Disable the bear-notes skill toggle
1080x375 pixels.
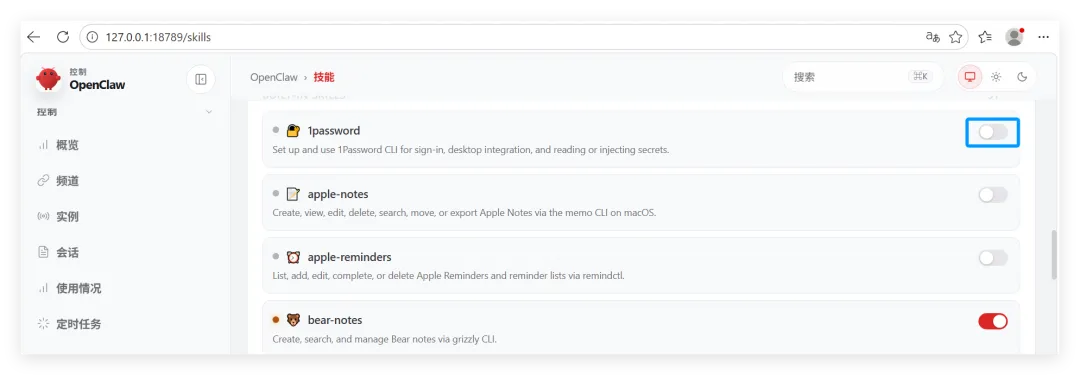click(993, 321)
